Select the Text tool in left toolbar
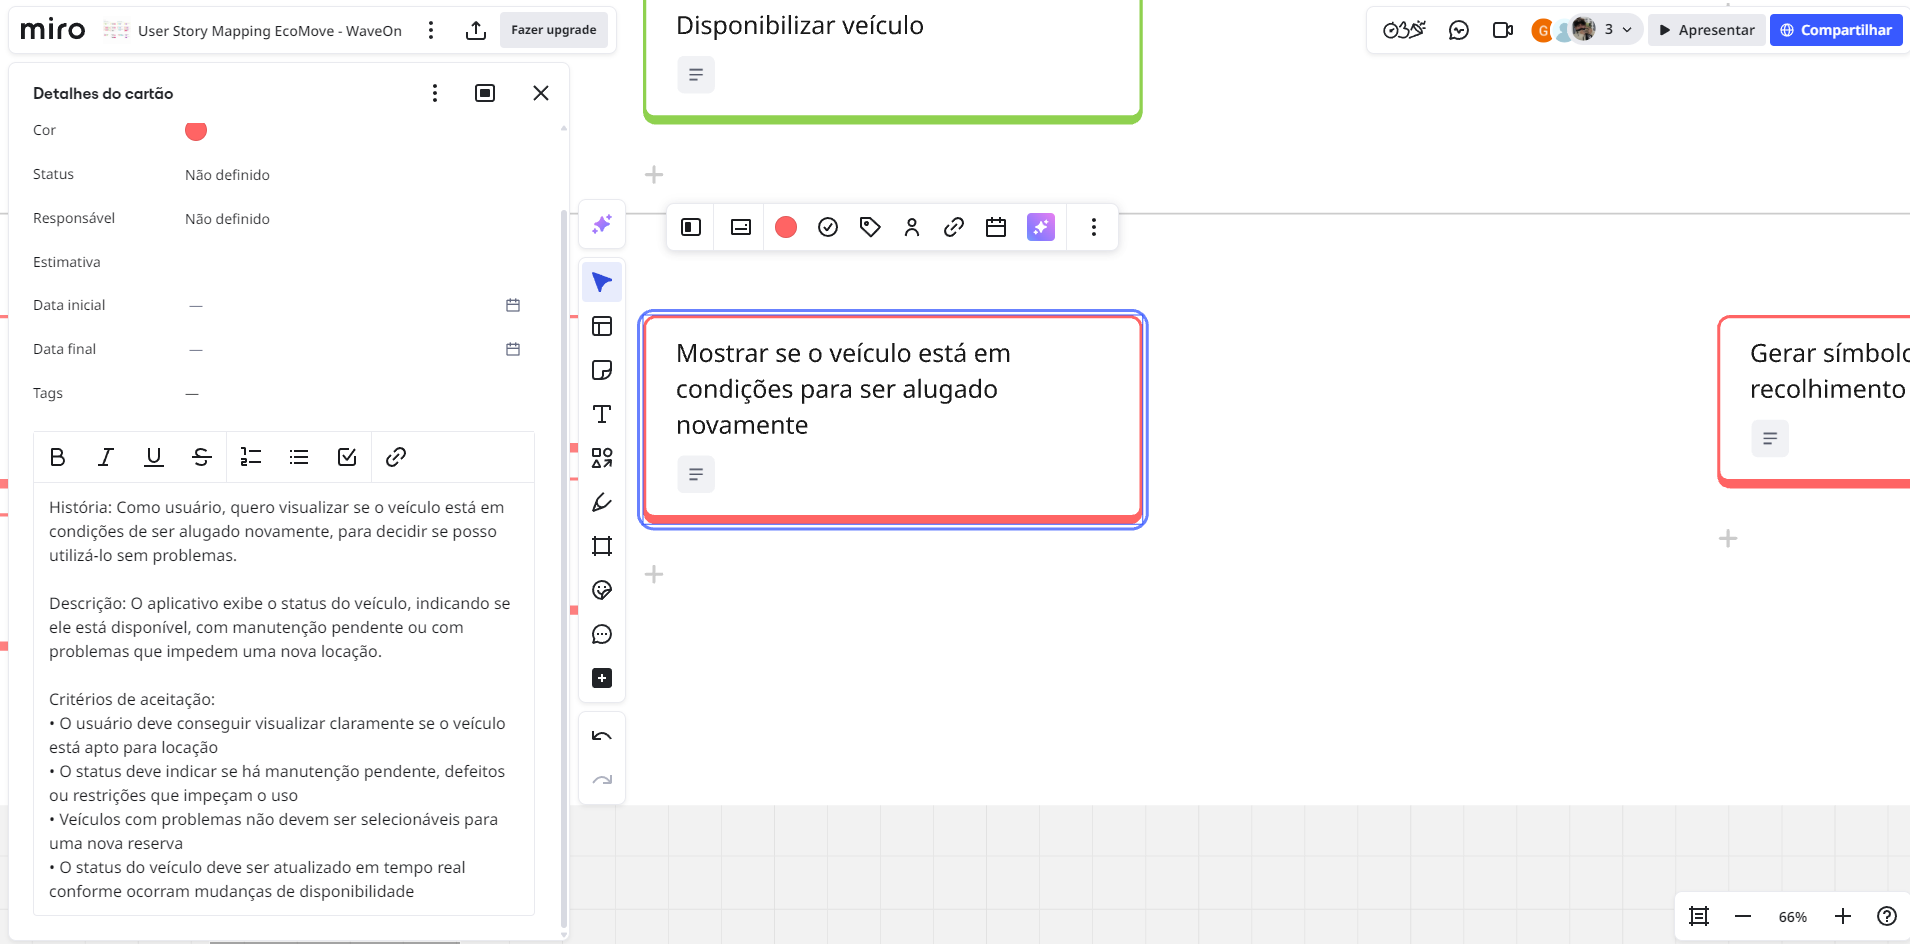The height and width of the screenshot is (944, 1910). pyautogui.click(x=602, y=415)
